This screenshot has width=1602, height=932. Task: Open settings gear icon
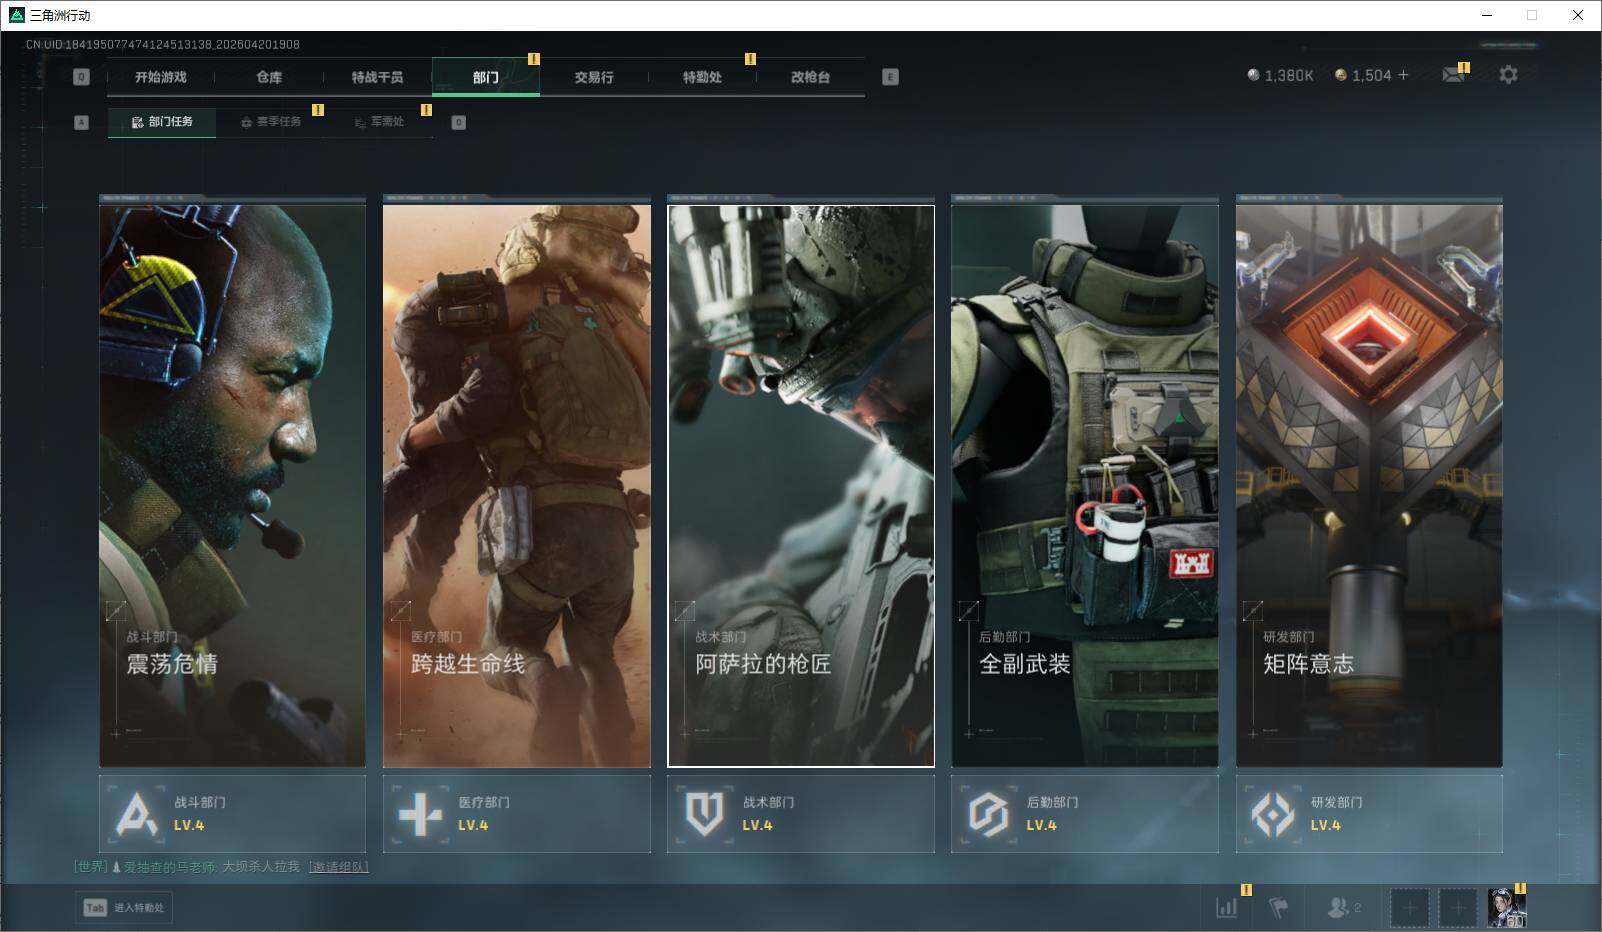(x=1508, y=75)
